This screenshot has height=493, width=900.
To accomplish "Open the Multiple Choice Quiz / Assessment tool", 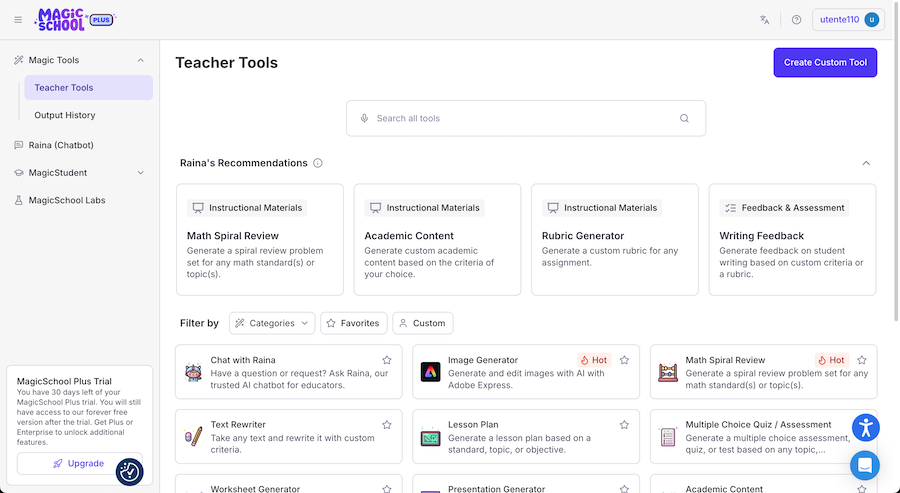I will click(763, 437).
